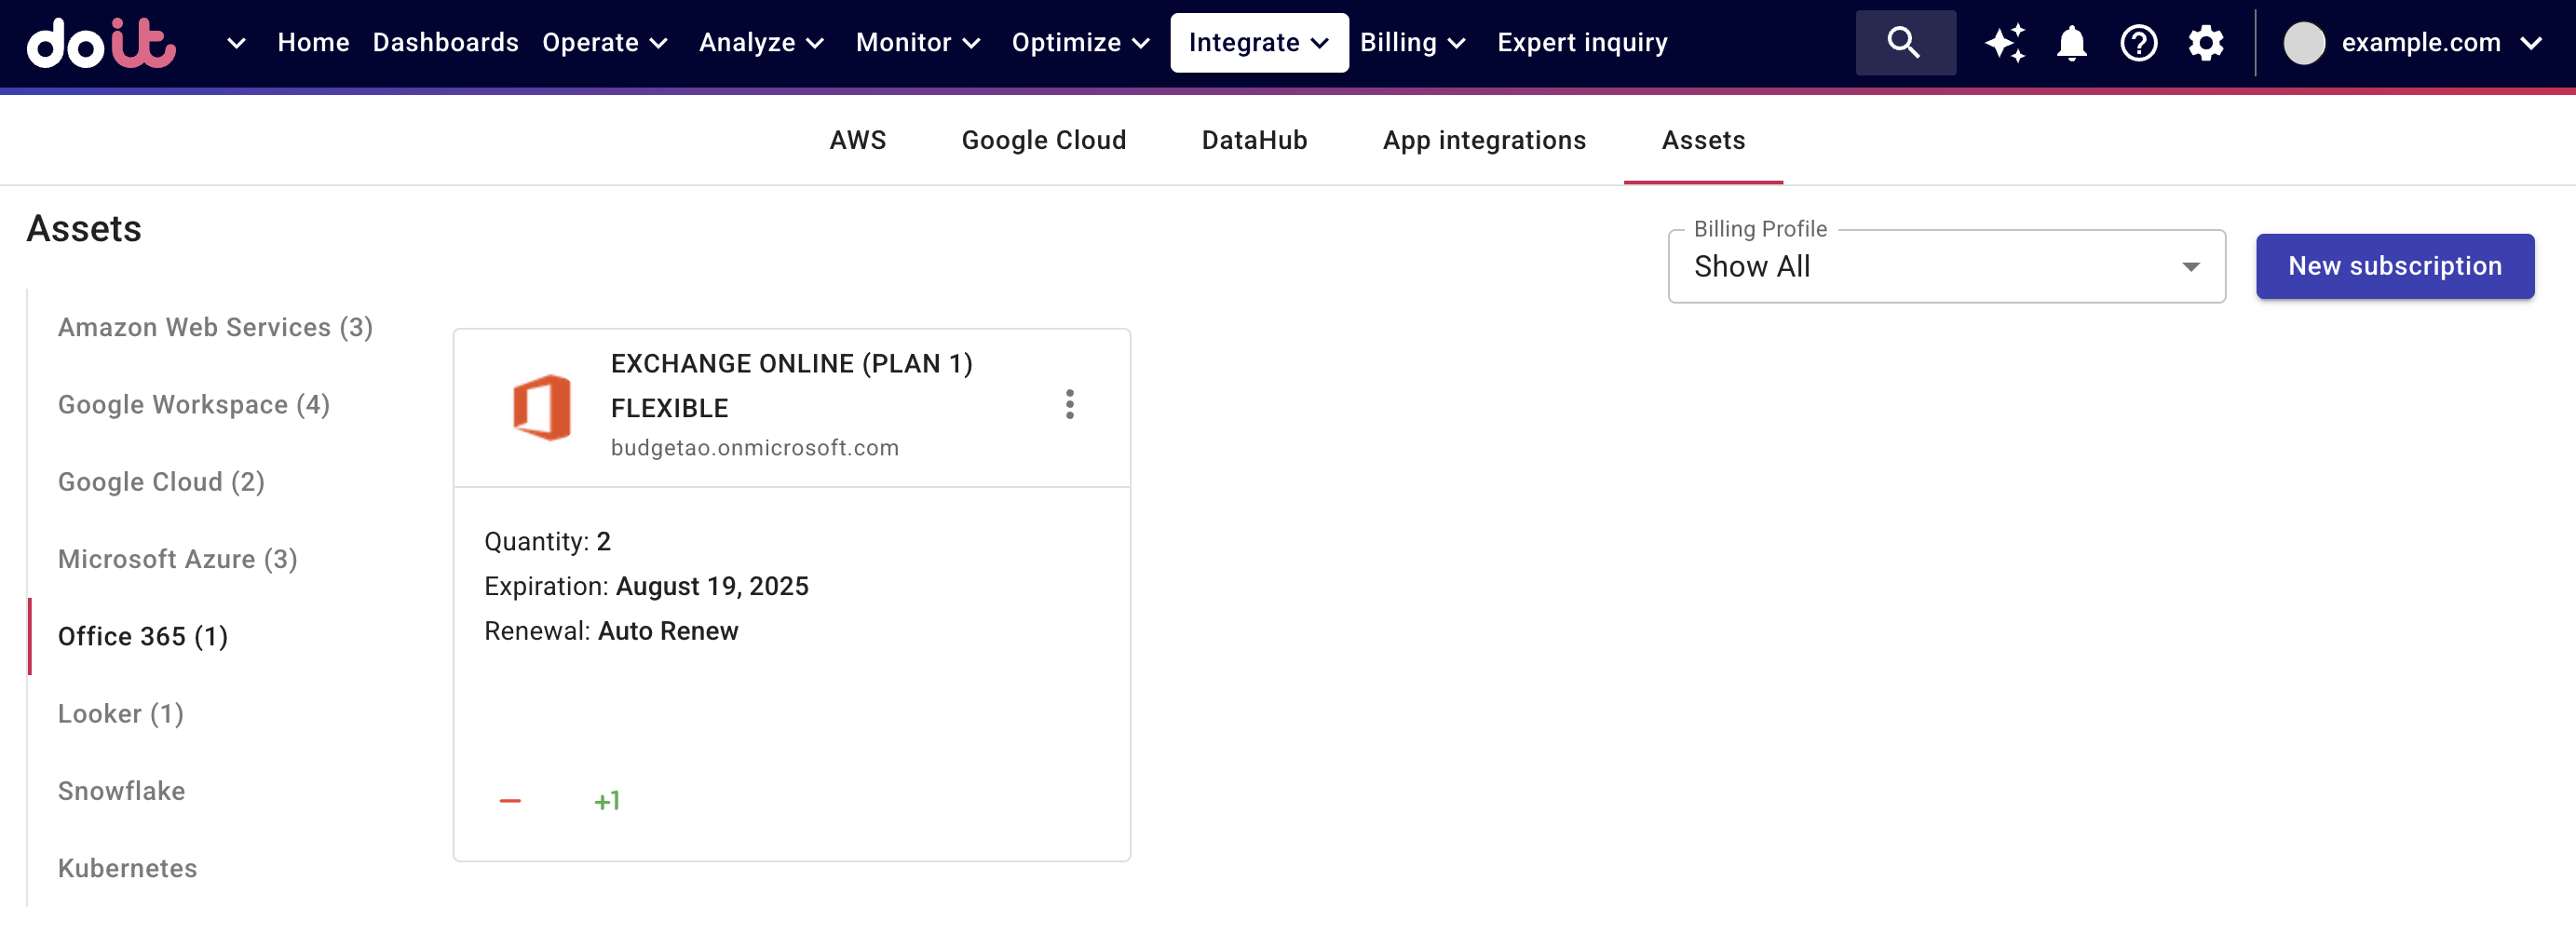Viewport: 2576px width, 948px height.
Task: Click the New subscription button
Action: tap(2394, 266)
